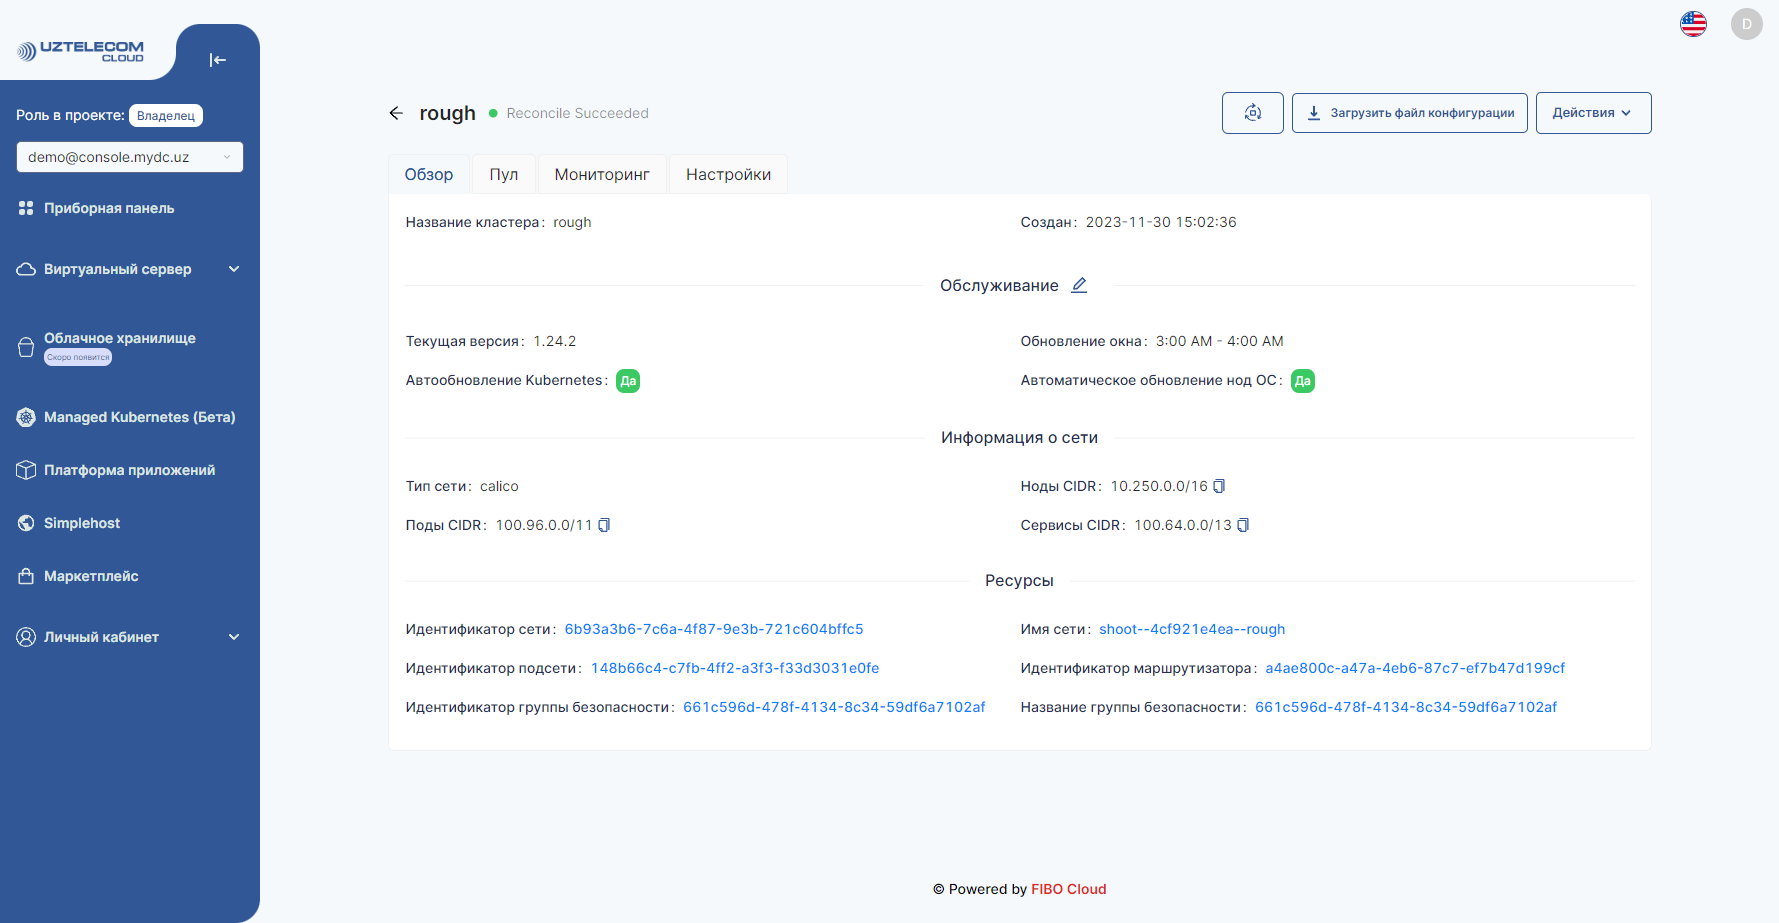Copy the Nodes CIDR value
1779x923 pixels.
[x=1219, y=486]
